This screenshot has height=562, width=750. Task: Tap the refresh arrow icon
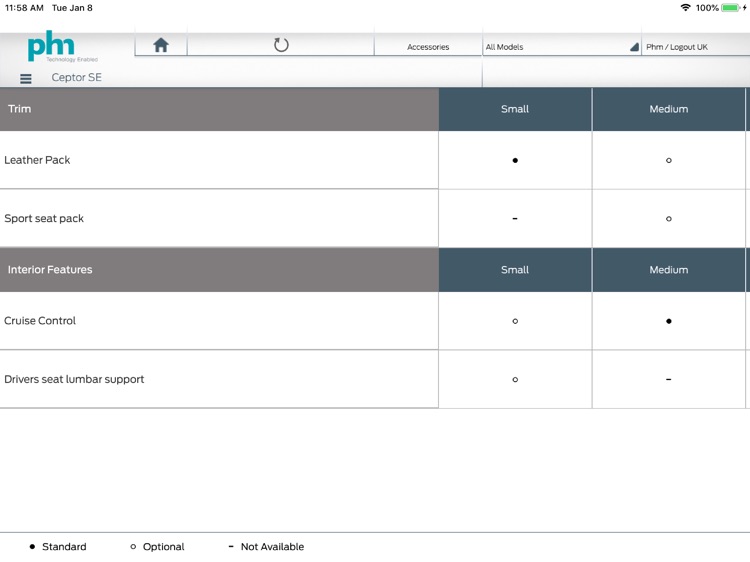click(x=281, y=45)
